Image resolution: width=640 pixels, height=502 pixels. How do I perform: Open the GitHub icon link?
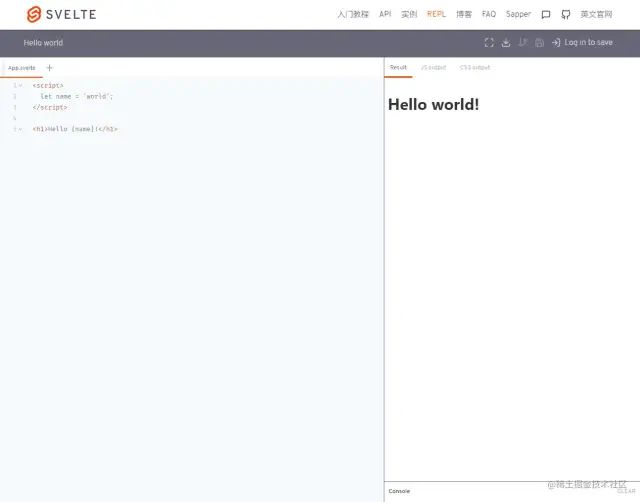(x=566, y=15)
